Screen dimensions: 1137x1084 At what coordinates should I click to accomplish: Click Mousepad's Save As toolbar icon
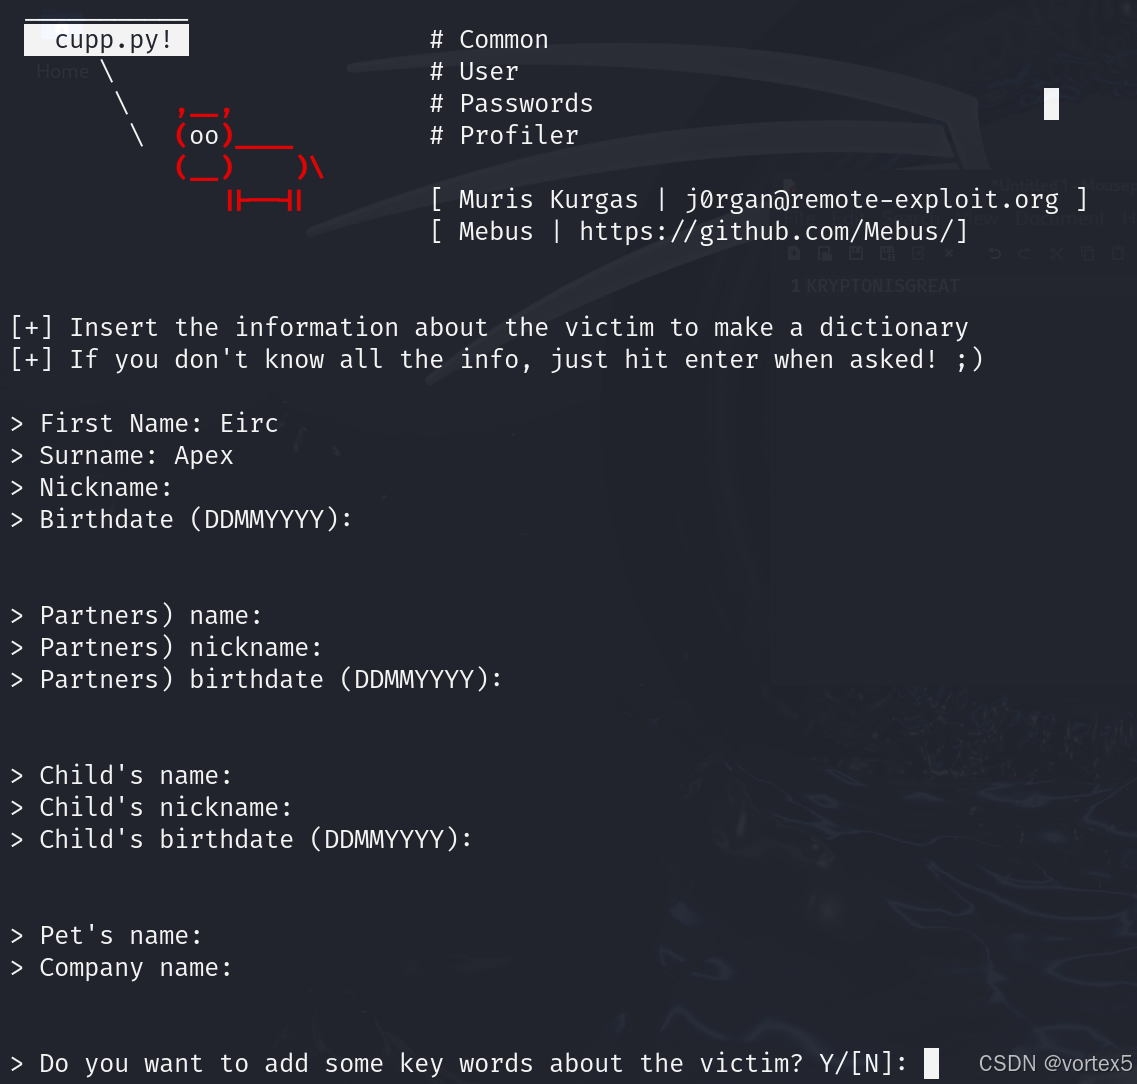(888, 253)
